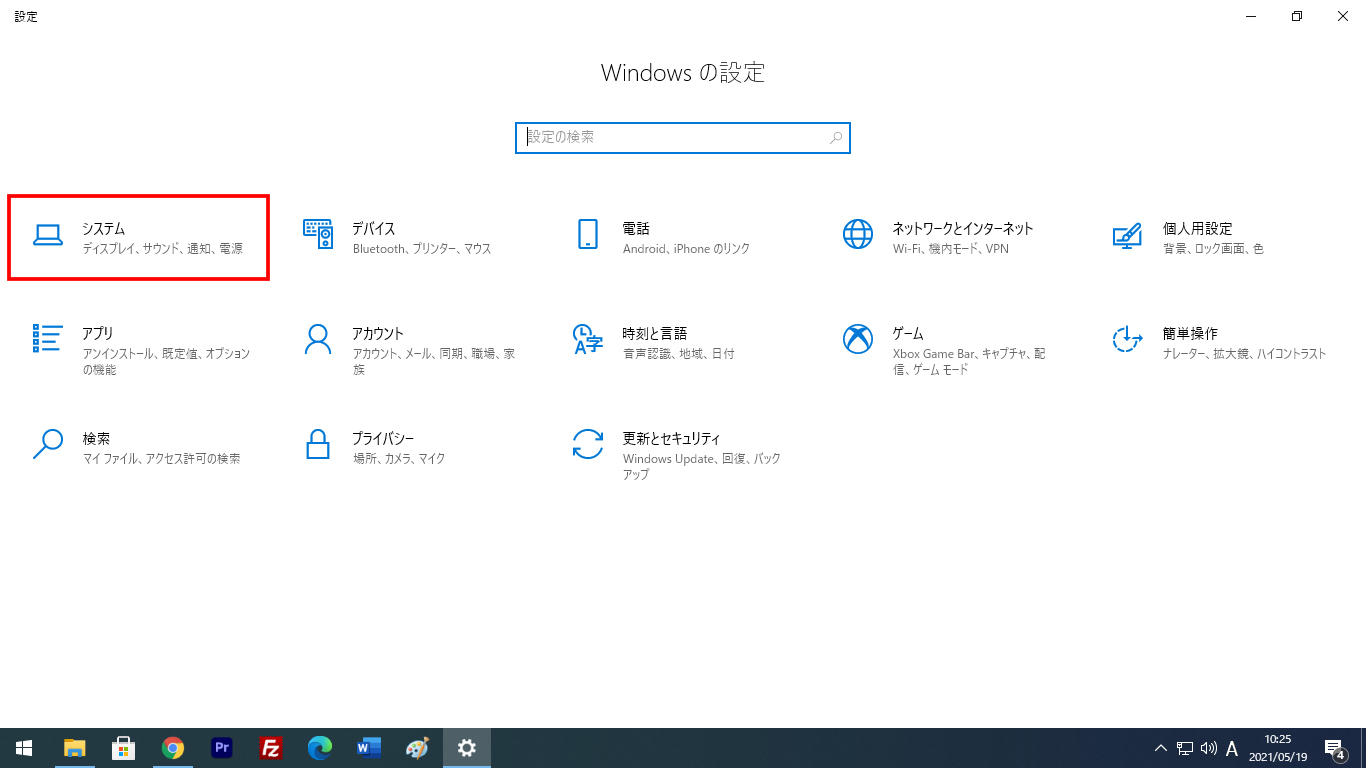Viewport: 1366px width, 768px height.
Task: Click the 検索 category title text
Action: tap(97, 439)
